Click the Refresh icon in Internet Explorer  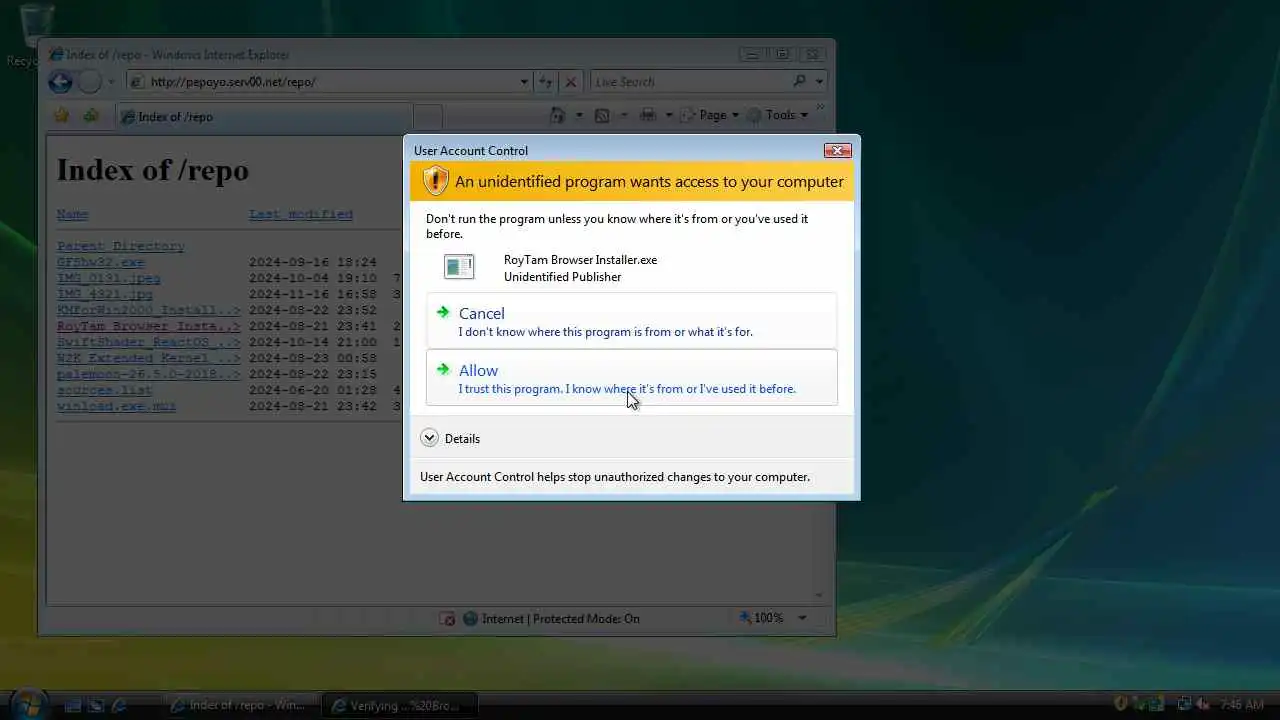click(546, 82)
